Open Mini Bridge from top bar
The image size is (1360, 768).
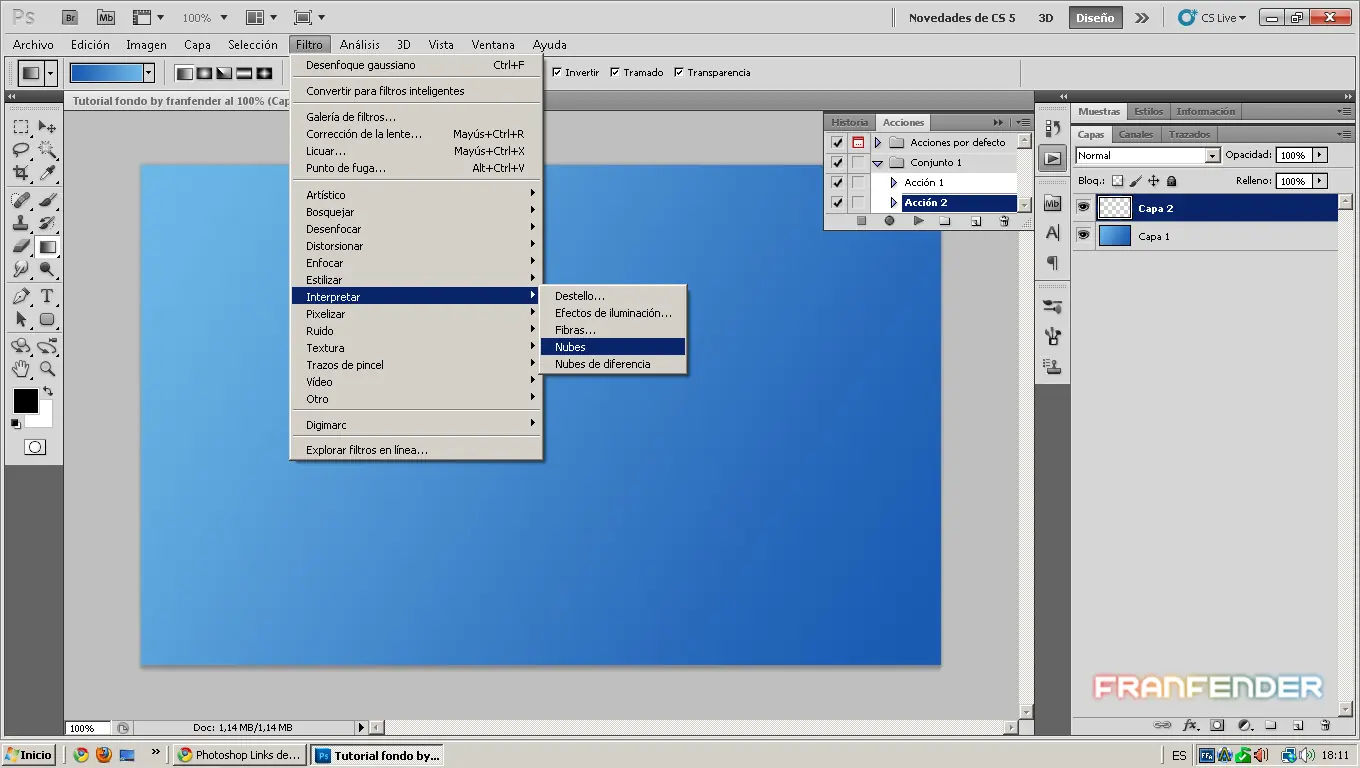point(105,17)
